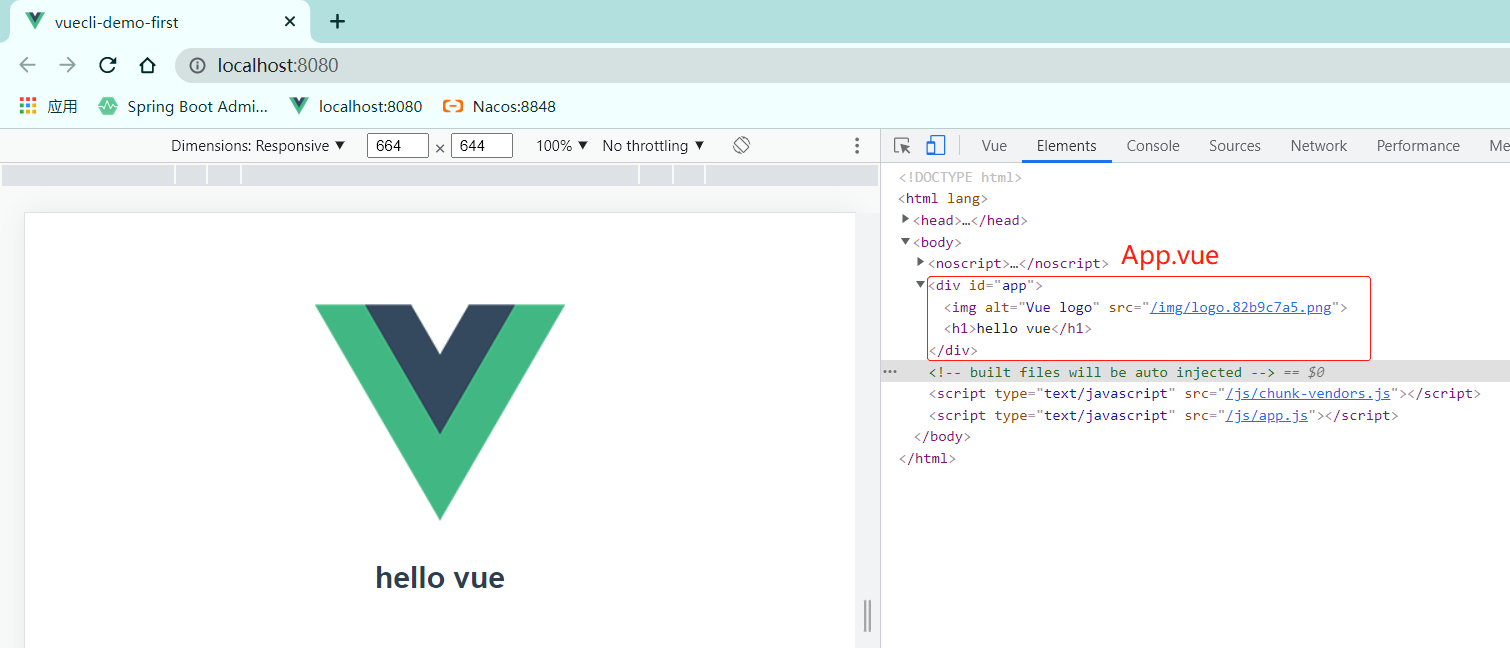The width and height of the screenshot is (1510, 648).
Task: Open the /img/logo.82b9c7a5.png link
Action: (1241, 307)
